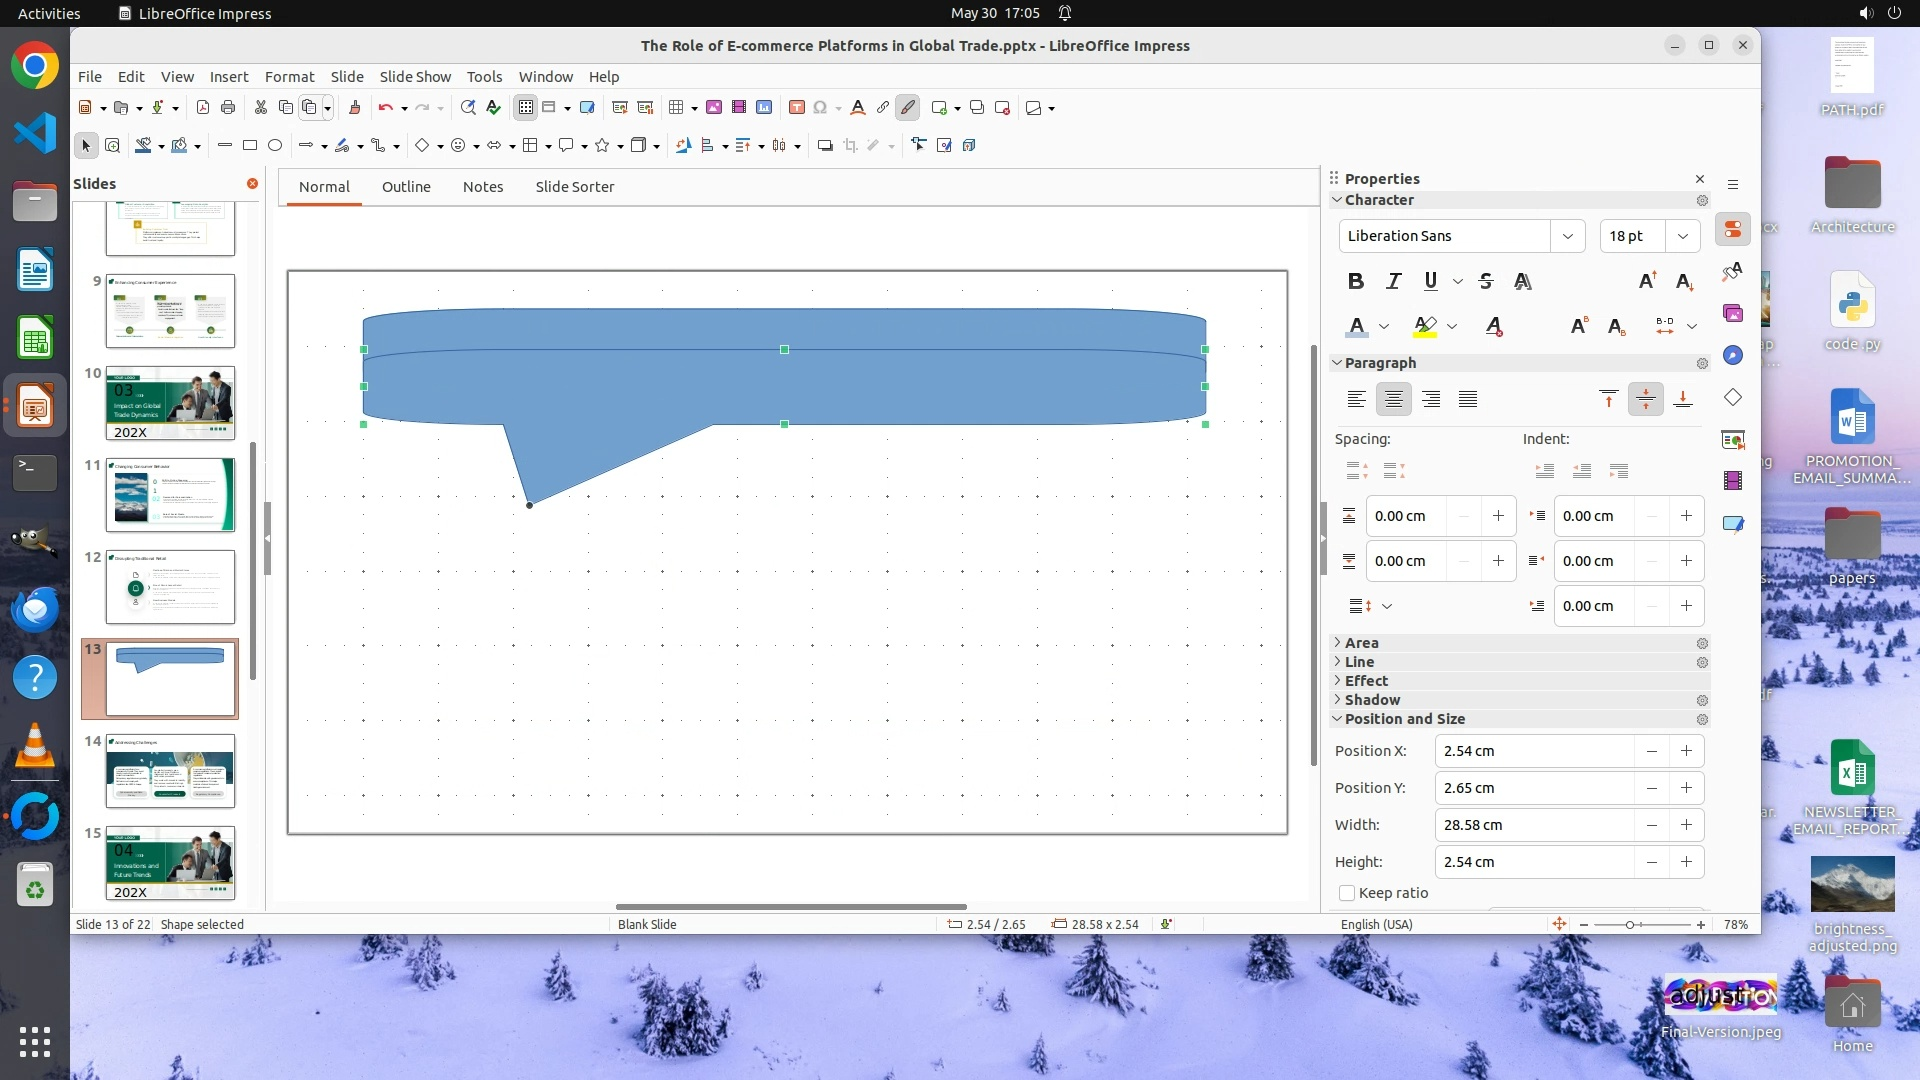Toggle the display grid icon
The image size is (1920, 1080).
pyautogui.click(x=526, y=108)
